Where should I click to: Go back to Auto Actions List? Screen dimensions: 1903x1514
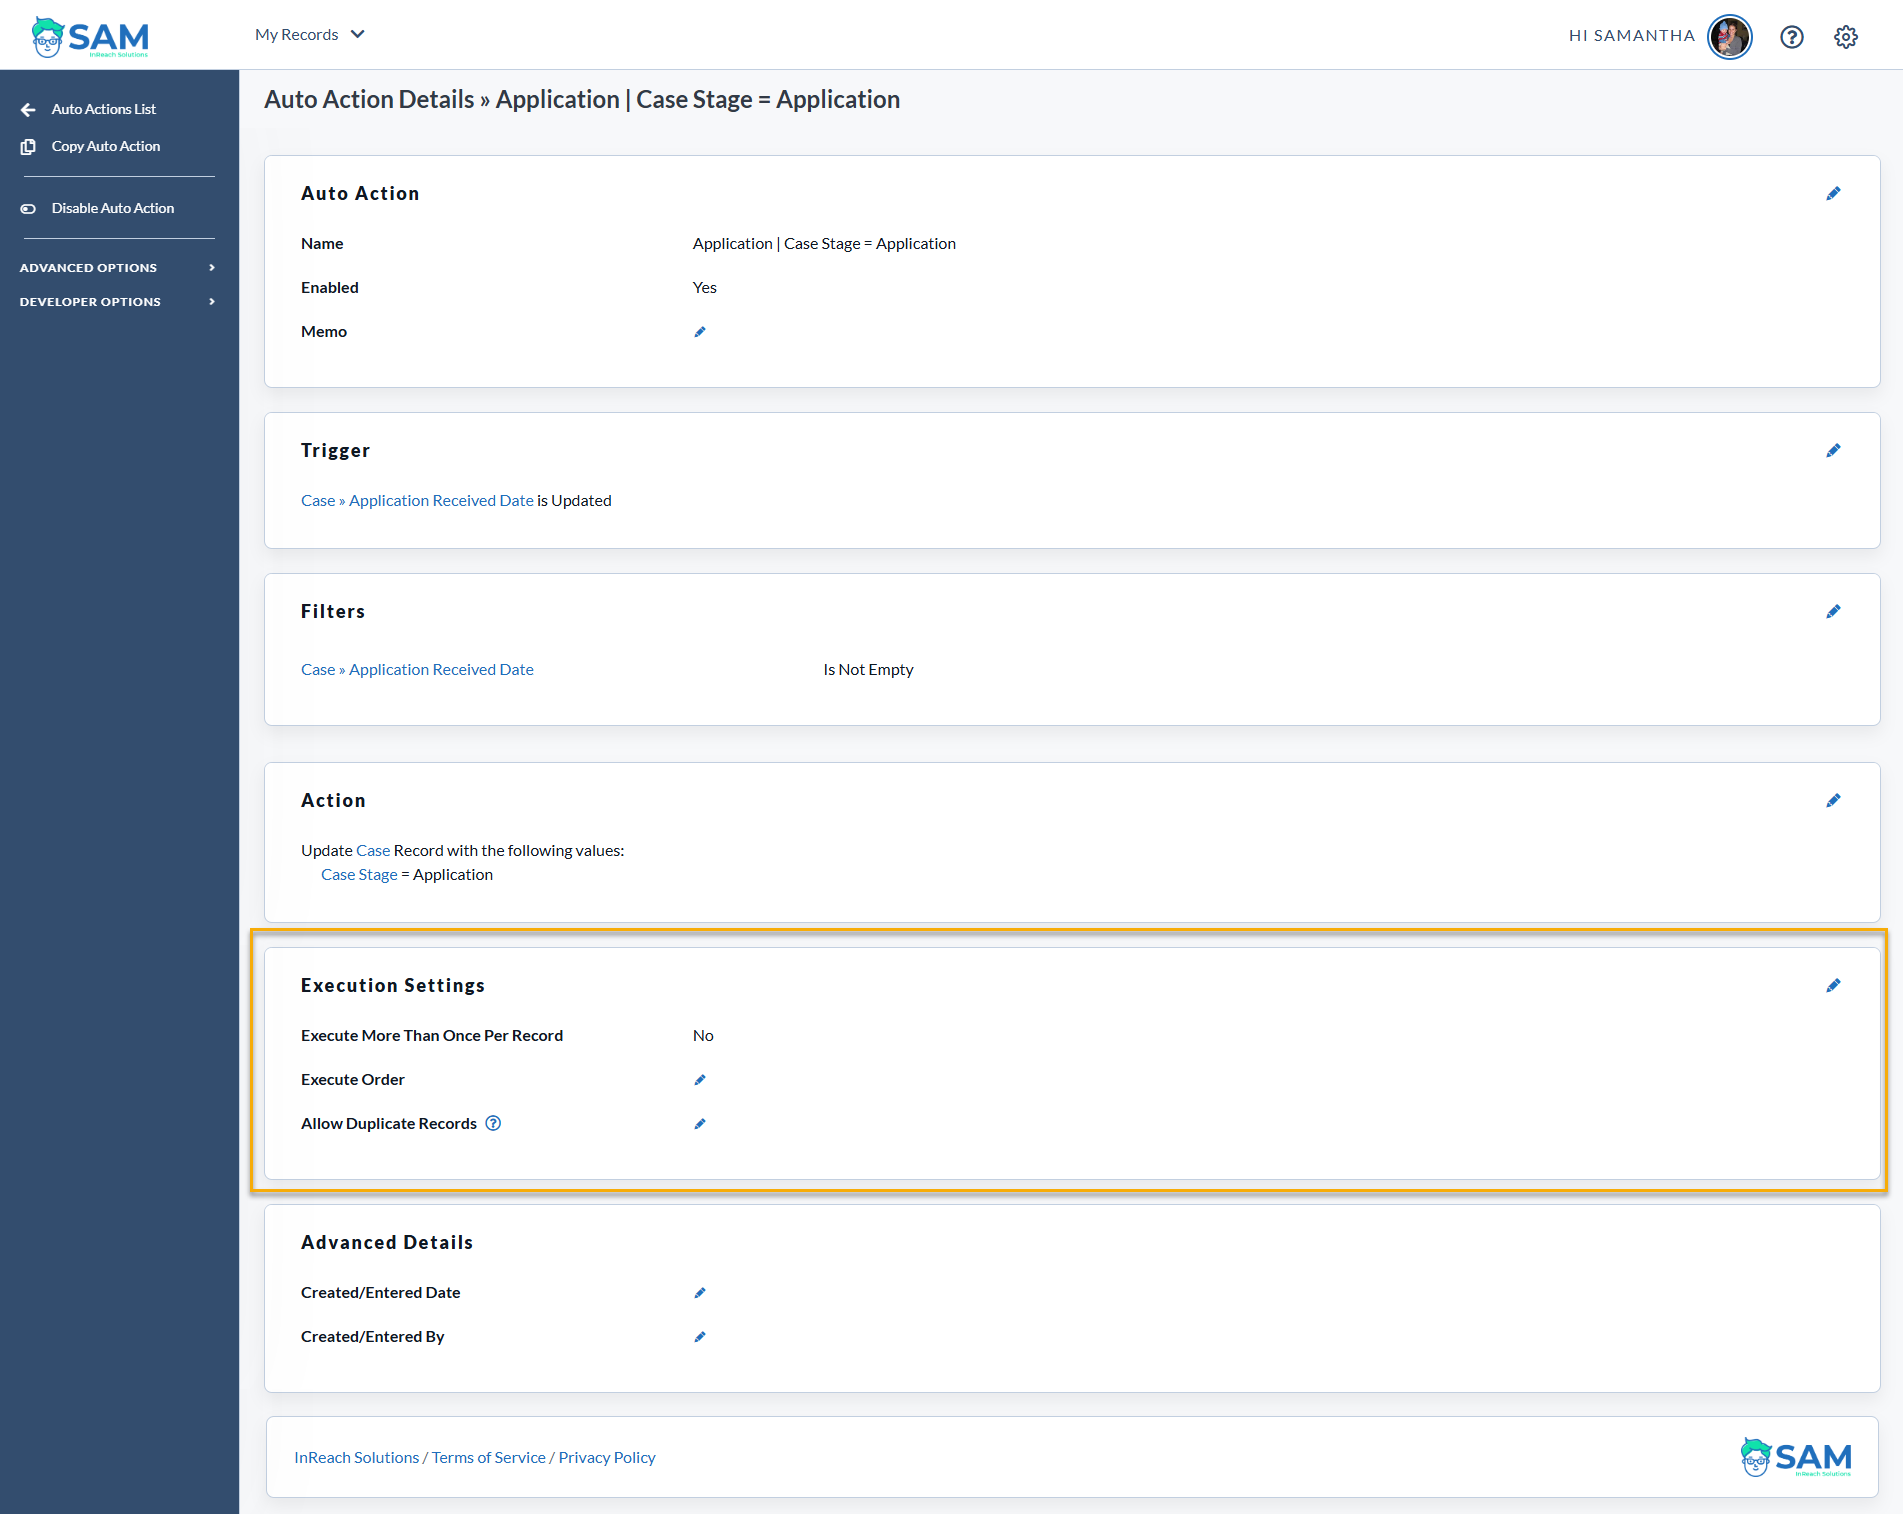click(x=104, y=109)
